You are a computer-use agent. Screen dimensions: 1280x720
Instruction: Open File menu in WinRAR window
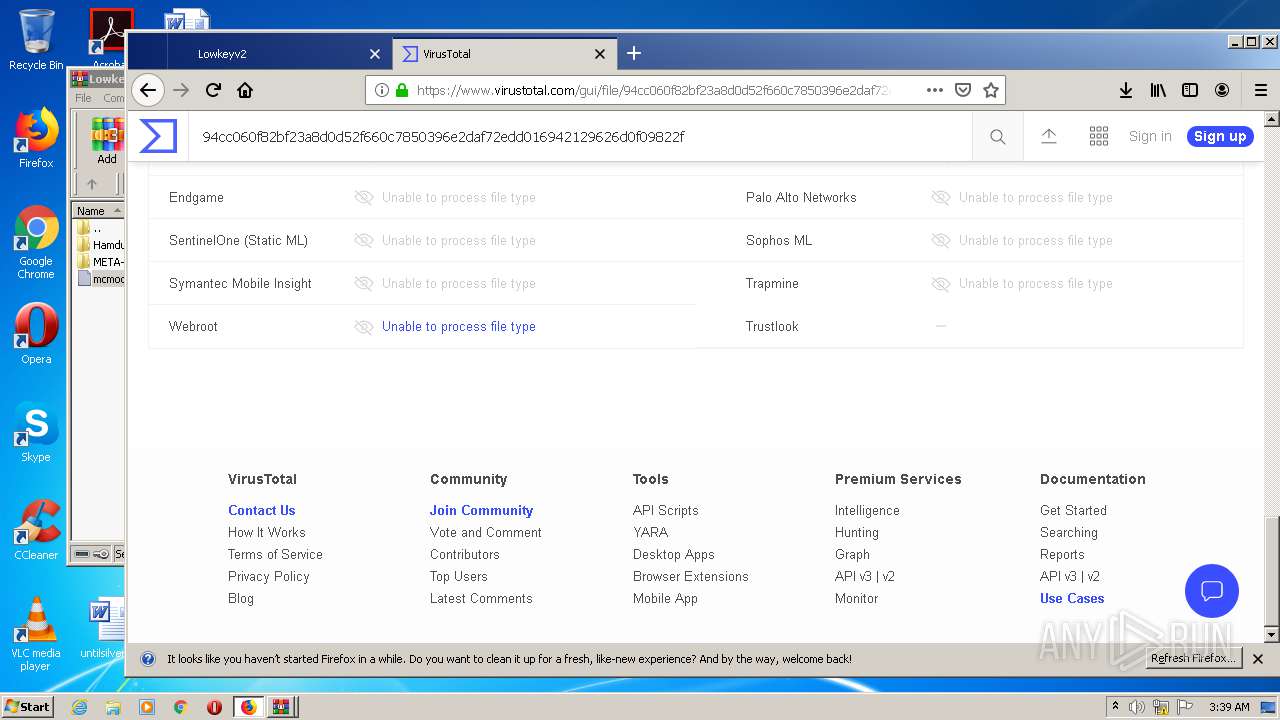(x=83, y=98)
